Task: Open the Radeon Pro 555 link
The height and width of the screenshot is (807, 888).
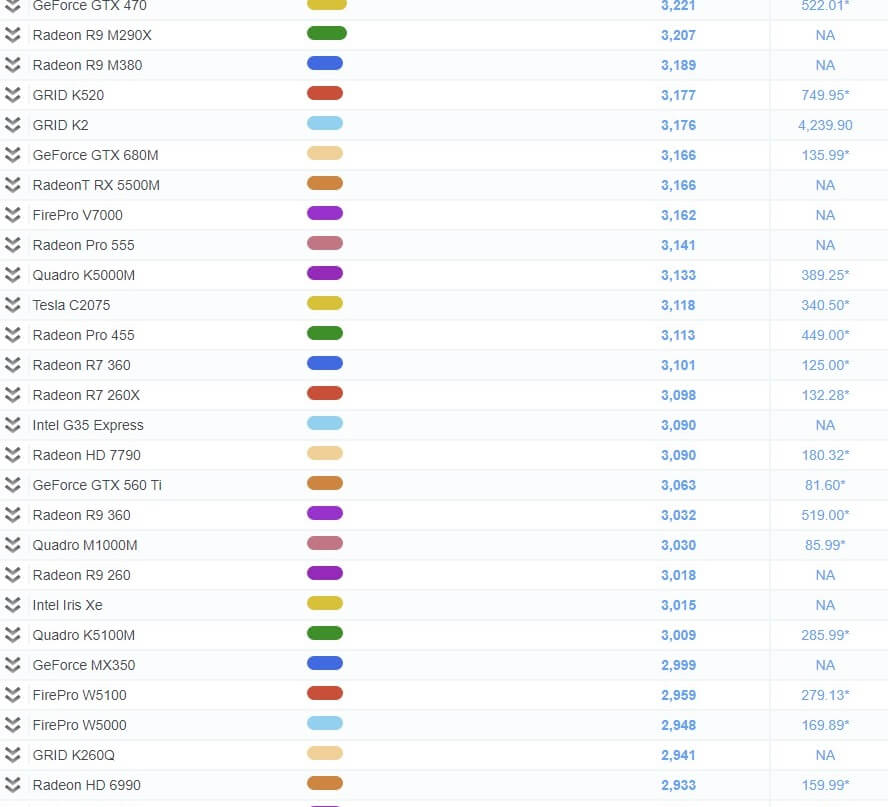Action: pos(83,245)
